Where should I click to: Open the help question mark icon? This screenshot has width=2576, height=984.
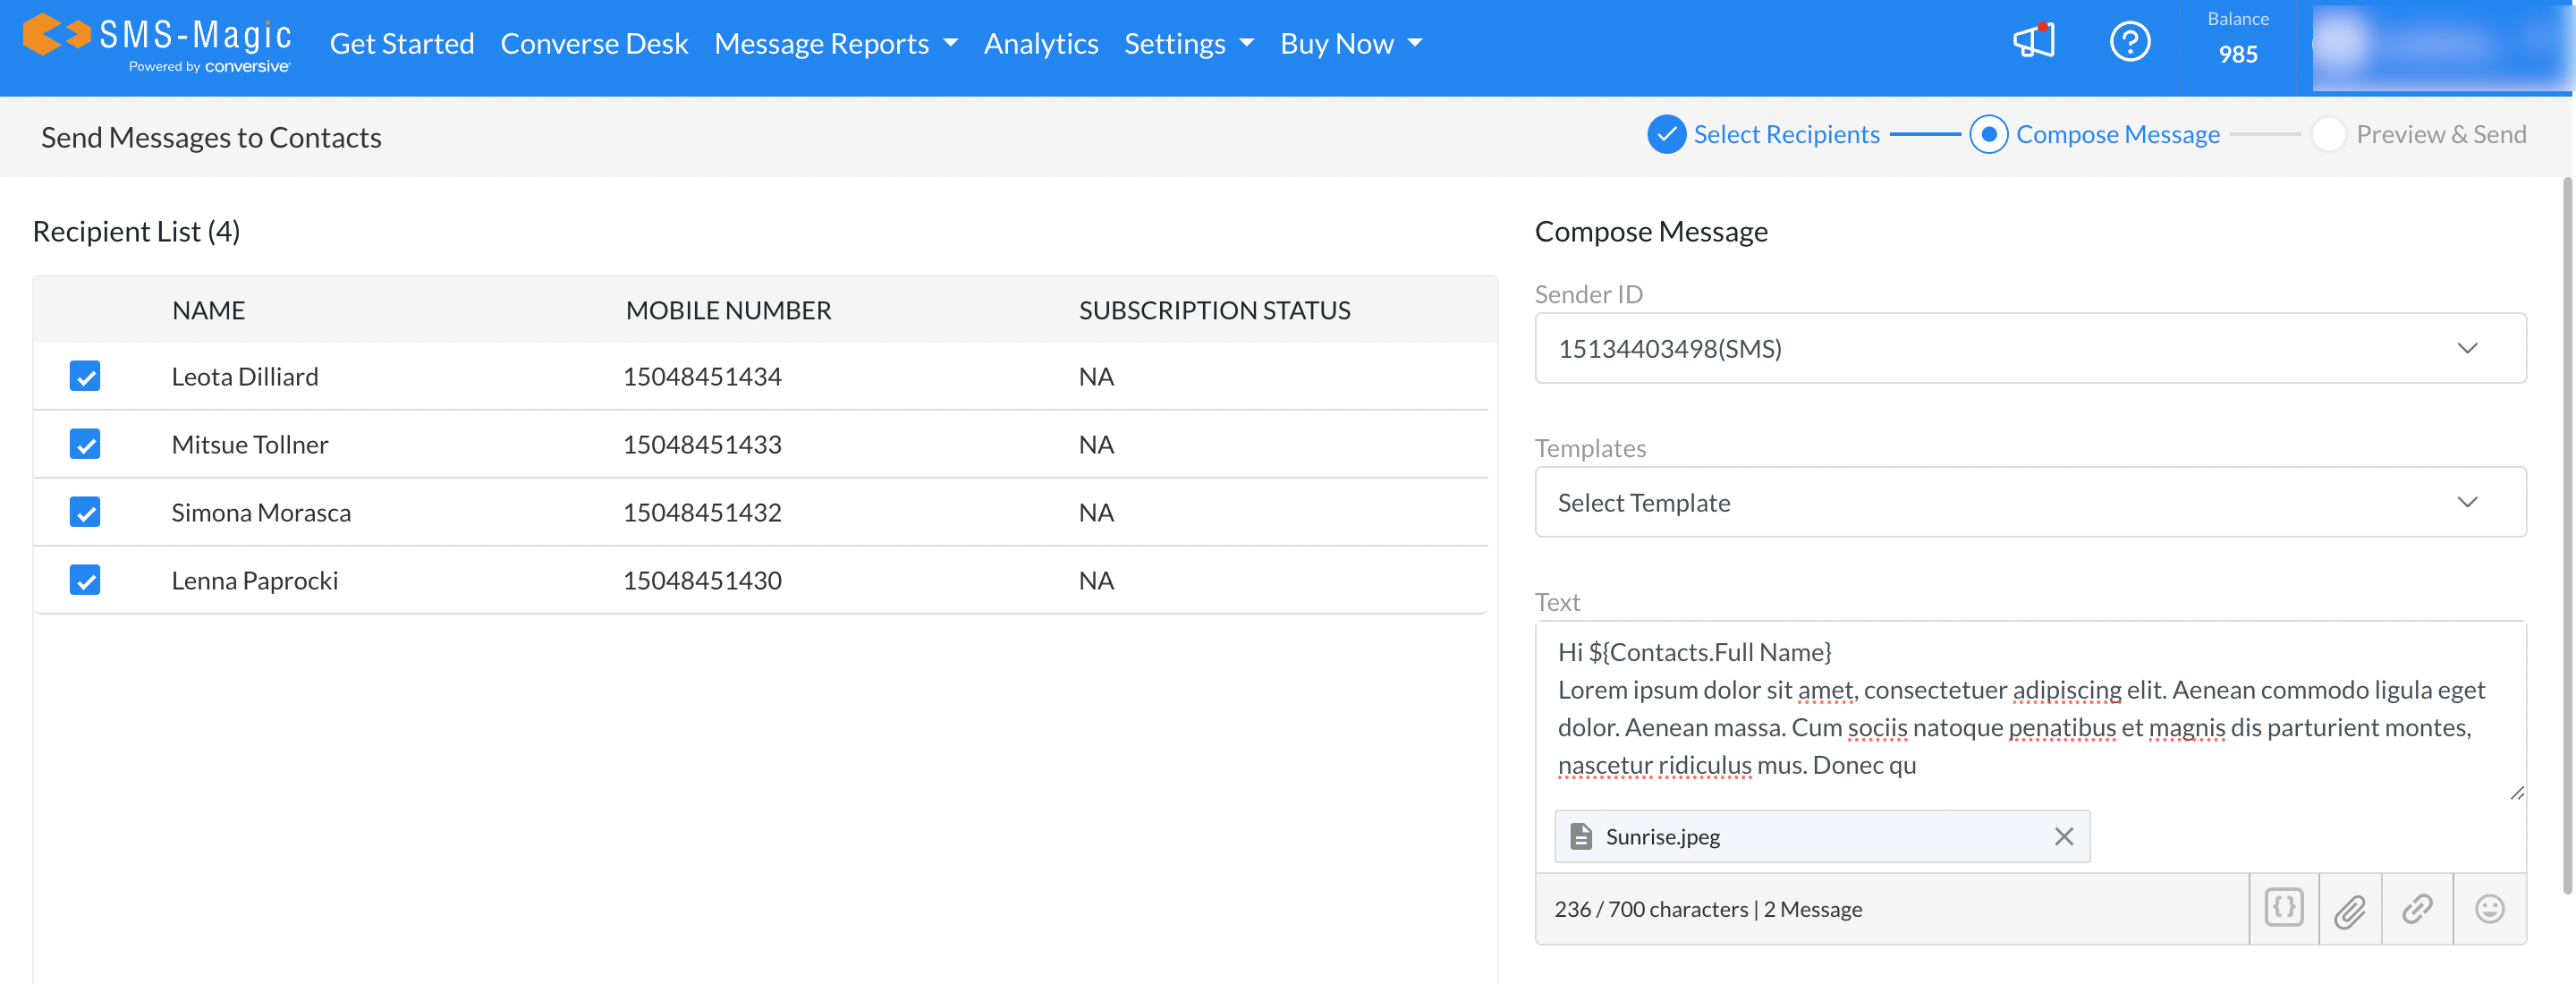2129,42
